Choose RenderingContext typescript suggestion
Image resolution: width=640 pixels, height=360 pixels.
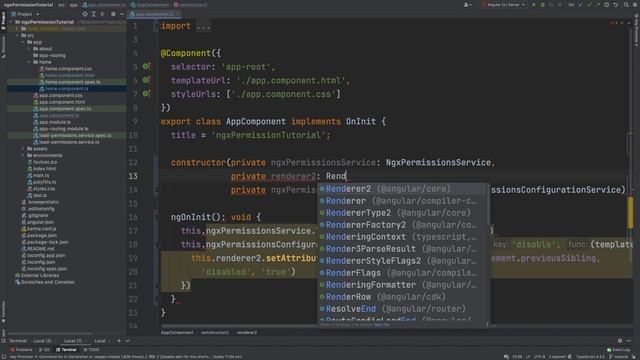tap(402, 237)
